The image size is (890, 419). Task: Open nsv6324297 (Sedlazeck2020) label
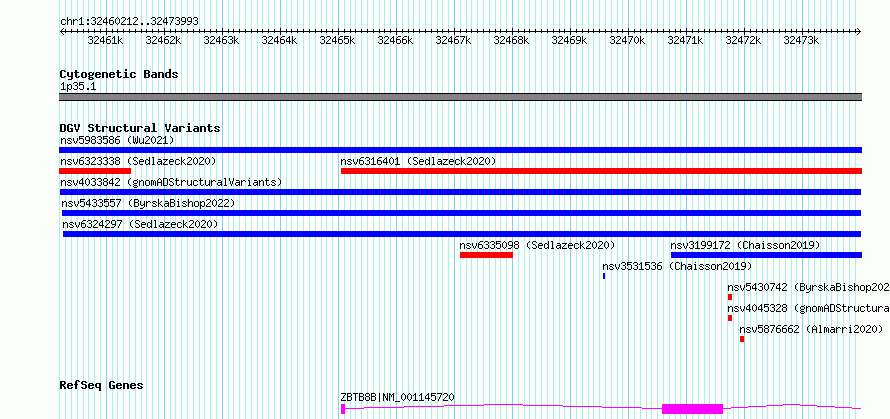tap(140, 224)
